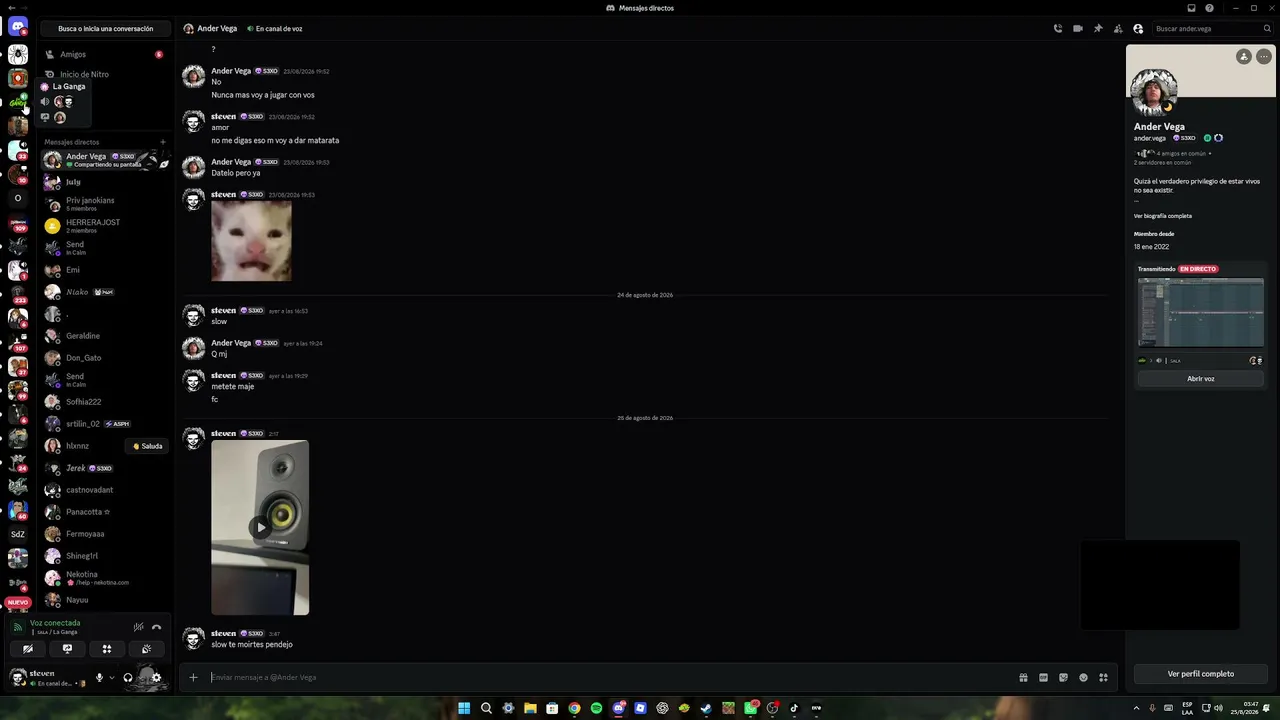Deafen audio with the headphones icon

coord(127,678)
